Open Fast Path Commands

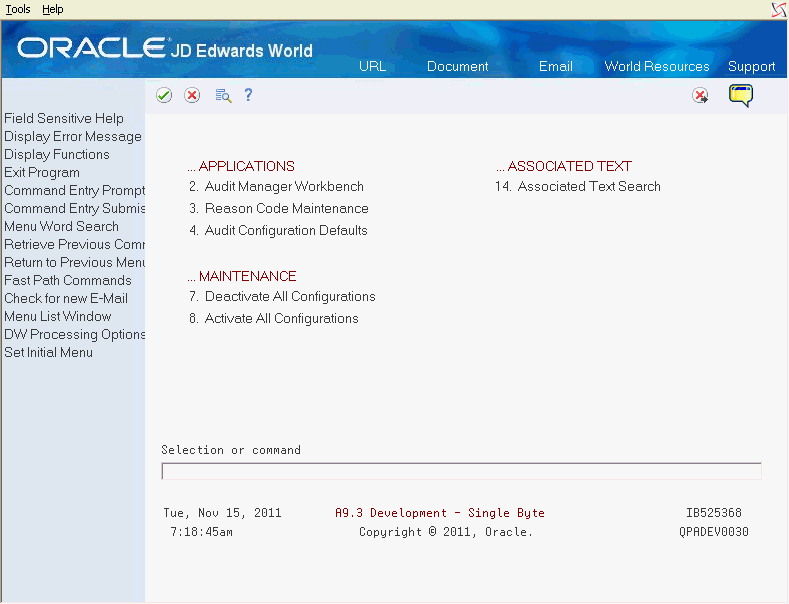point(68,280)
